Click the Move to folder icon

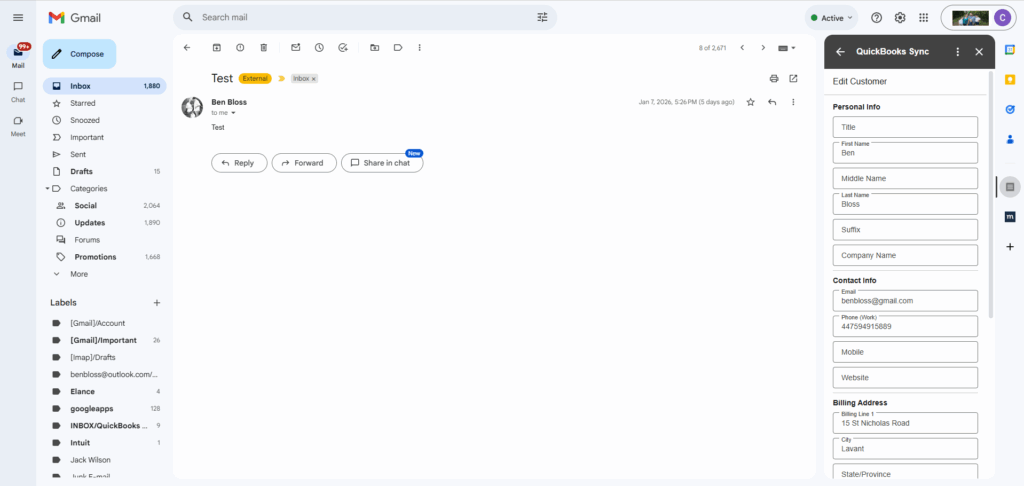click(x=374, y=48)
